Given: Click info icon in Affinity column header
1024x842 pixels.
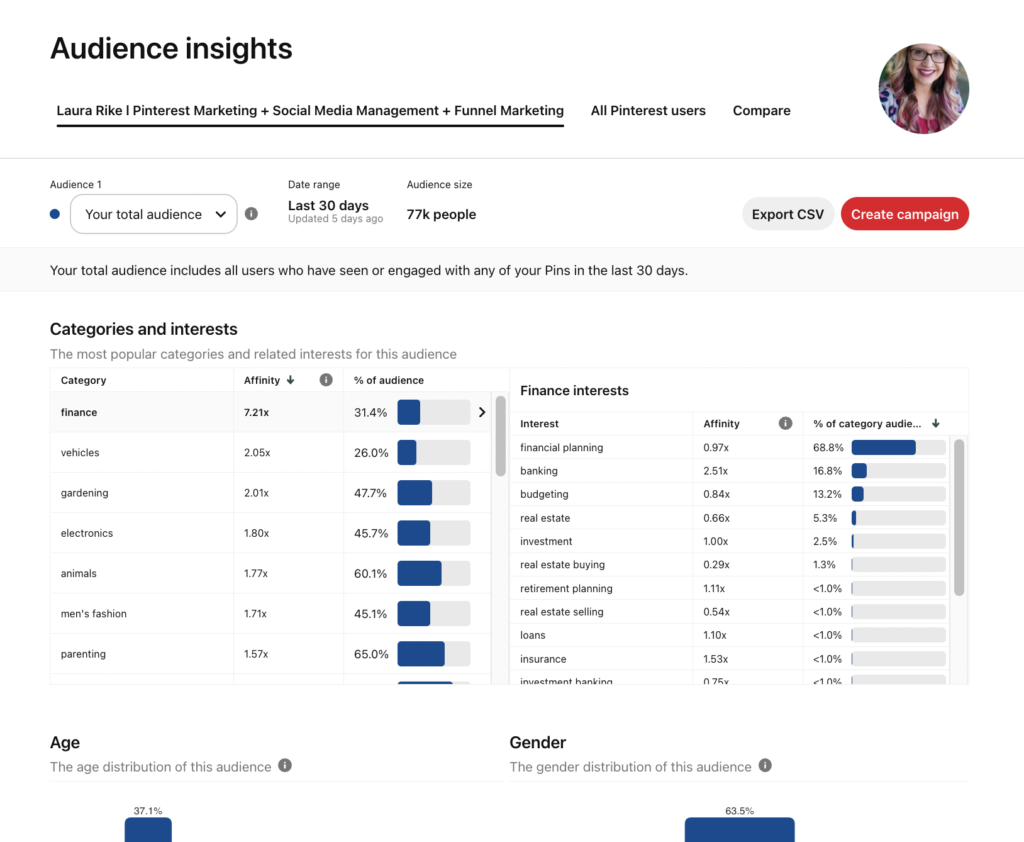Looking at the screenshot, I should tap(326, 380).
